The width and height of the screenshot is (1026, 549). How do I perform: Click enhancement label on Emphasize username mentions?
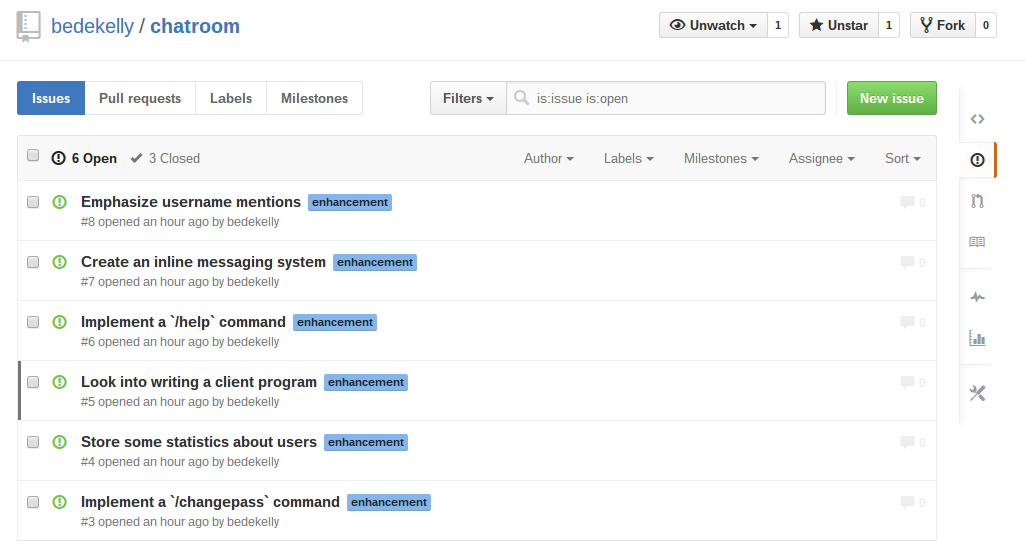pos(350,202)
